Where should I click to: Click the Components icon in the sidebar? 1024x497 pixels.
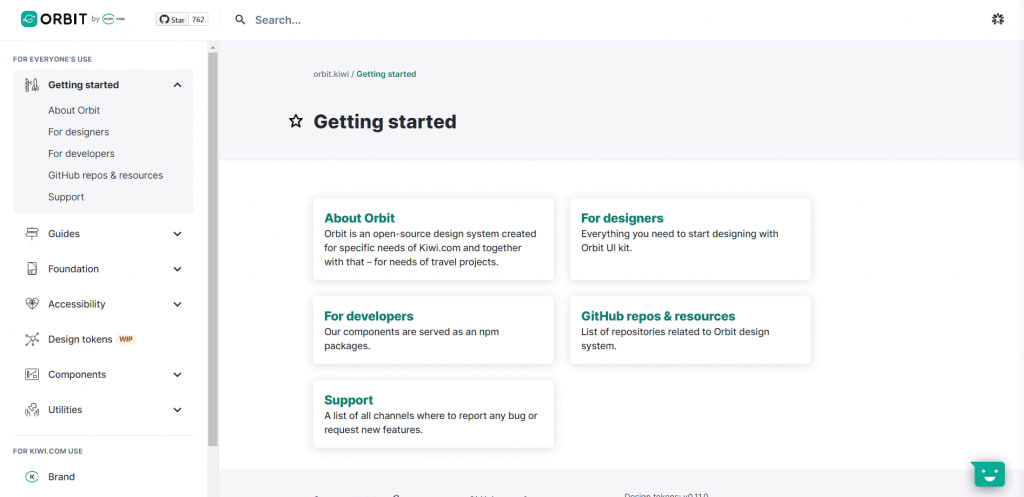click(32, 375)
